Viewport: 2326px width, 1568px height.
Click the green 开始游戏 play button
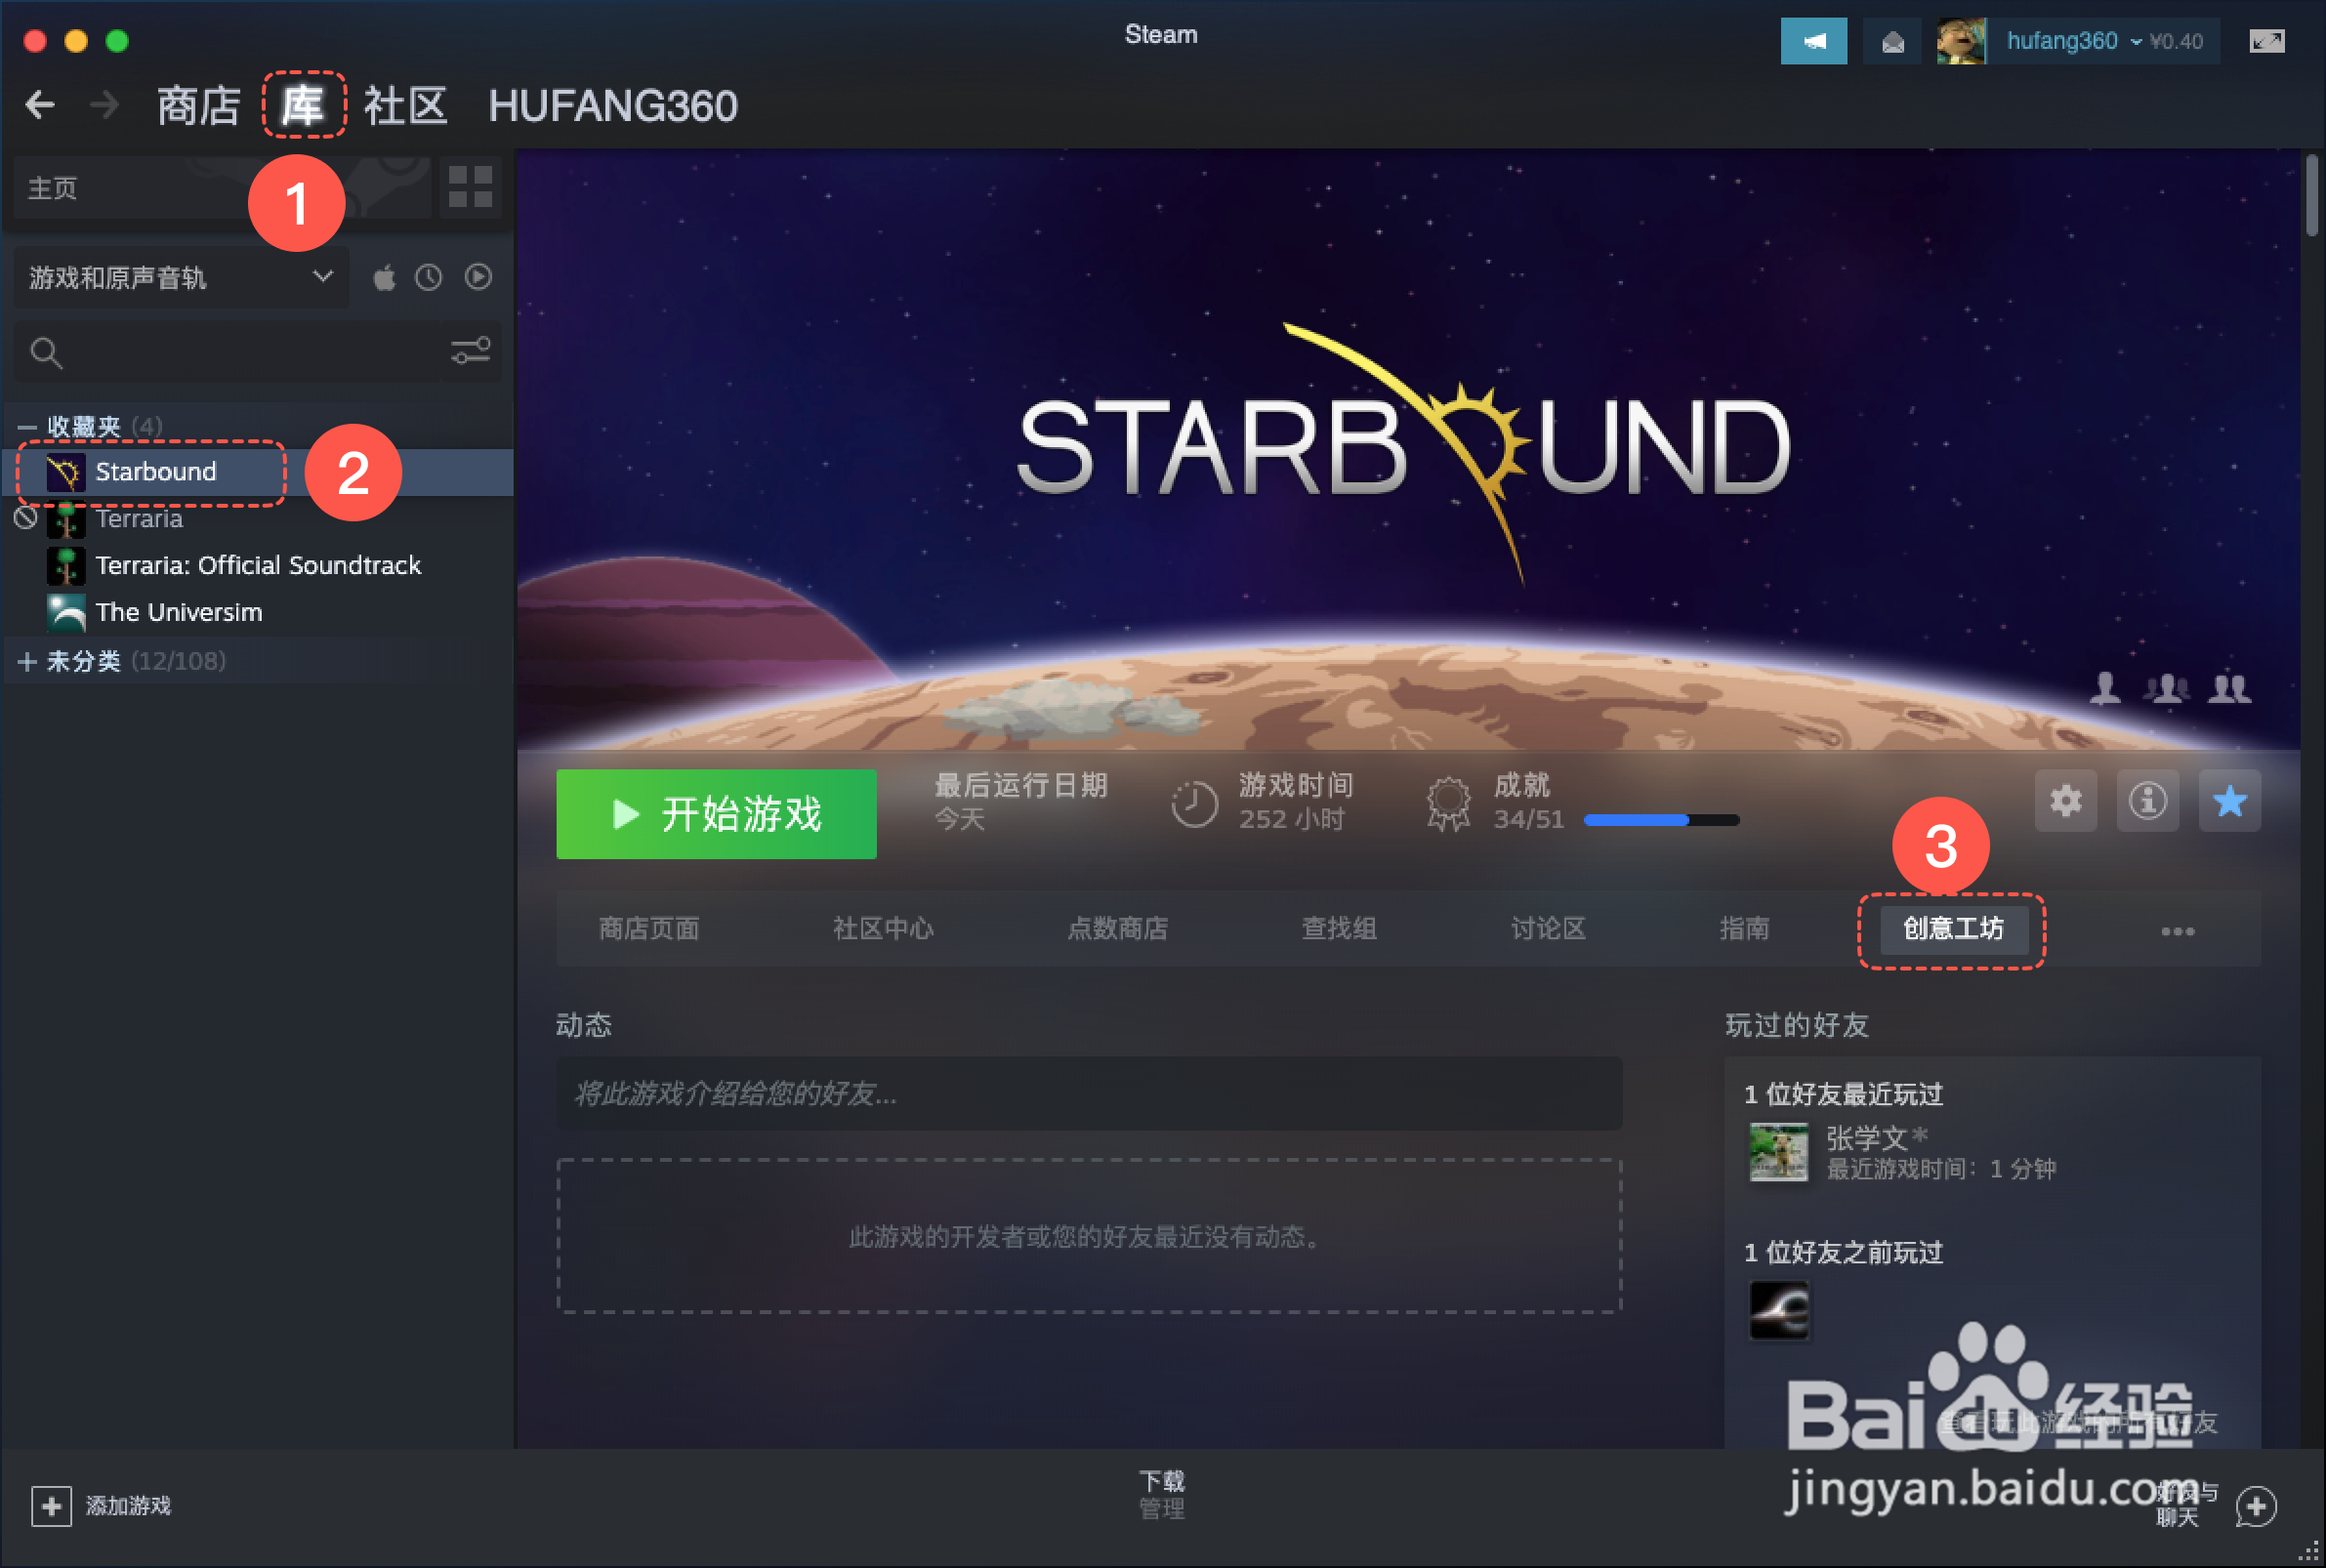click(716, 814)
